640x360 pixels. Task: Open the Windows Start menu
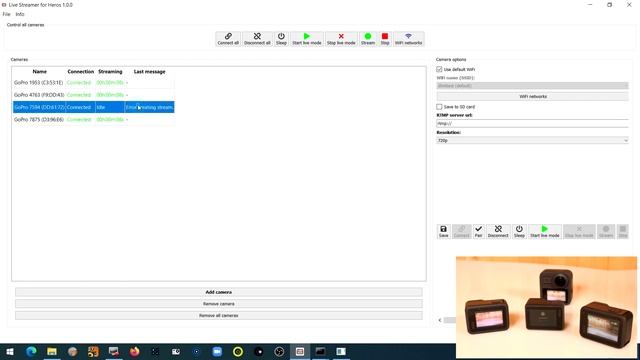(x=10, y=351)
